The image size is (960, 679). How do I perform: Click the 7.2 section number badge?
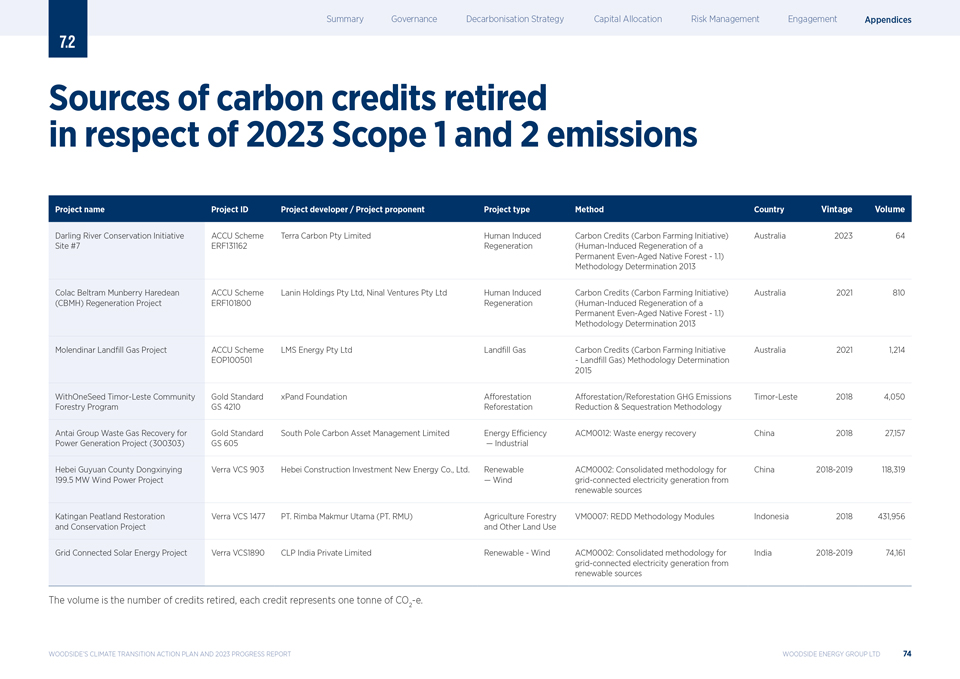(67, 42)
